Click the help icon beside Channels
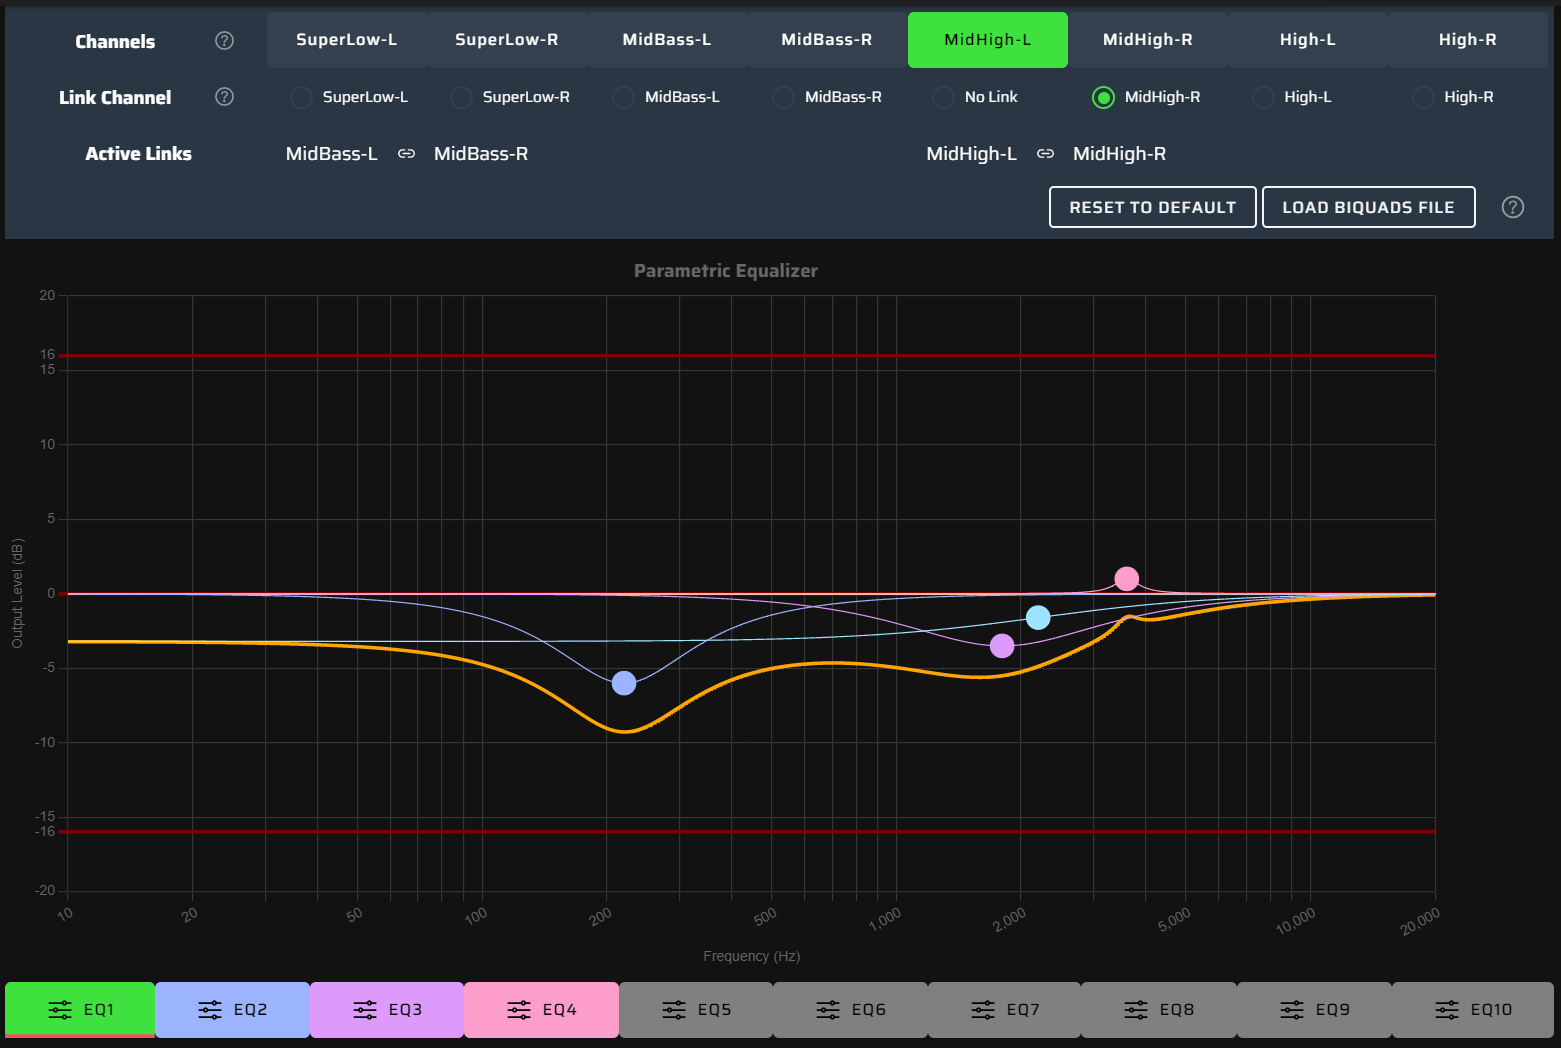The width and height of the screenshot is (1561, 1048). pyautogui.click(x=225, y=41)
